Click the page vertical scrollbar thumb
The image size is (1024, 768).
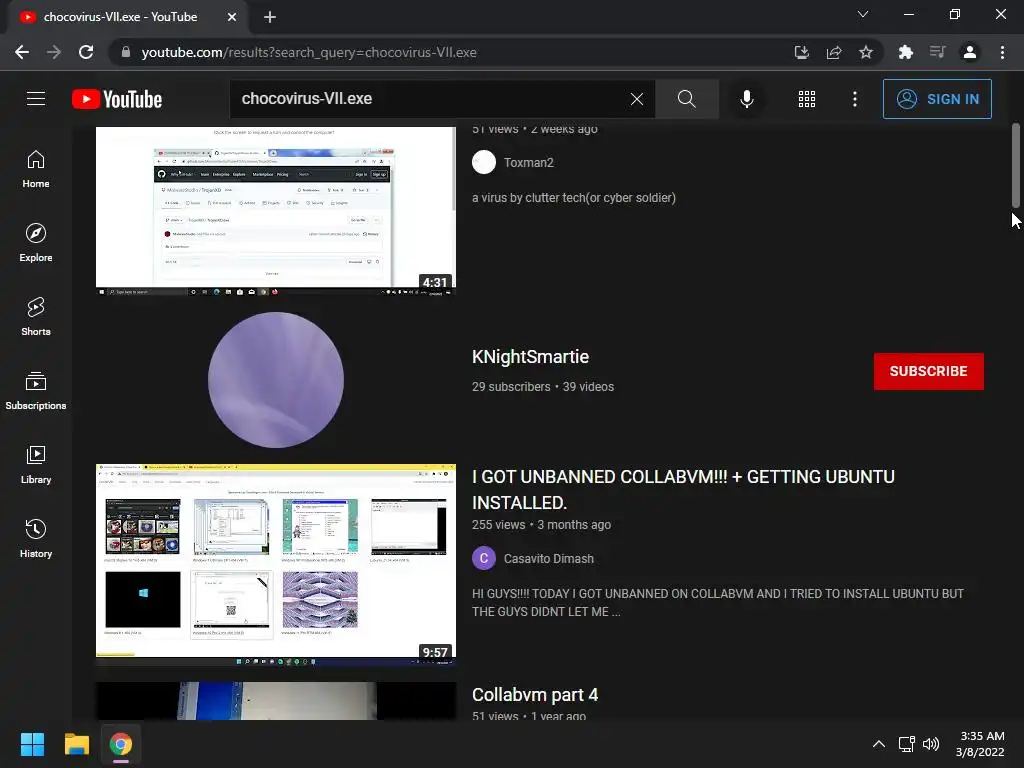pos(1016,165)
